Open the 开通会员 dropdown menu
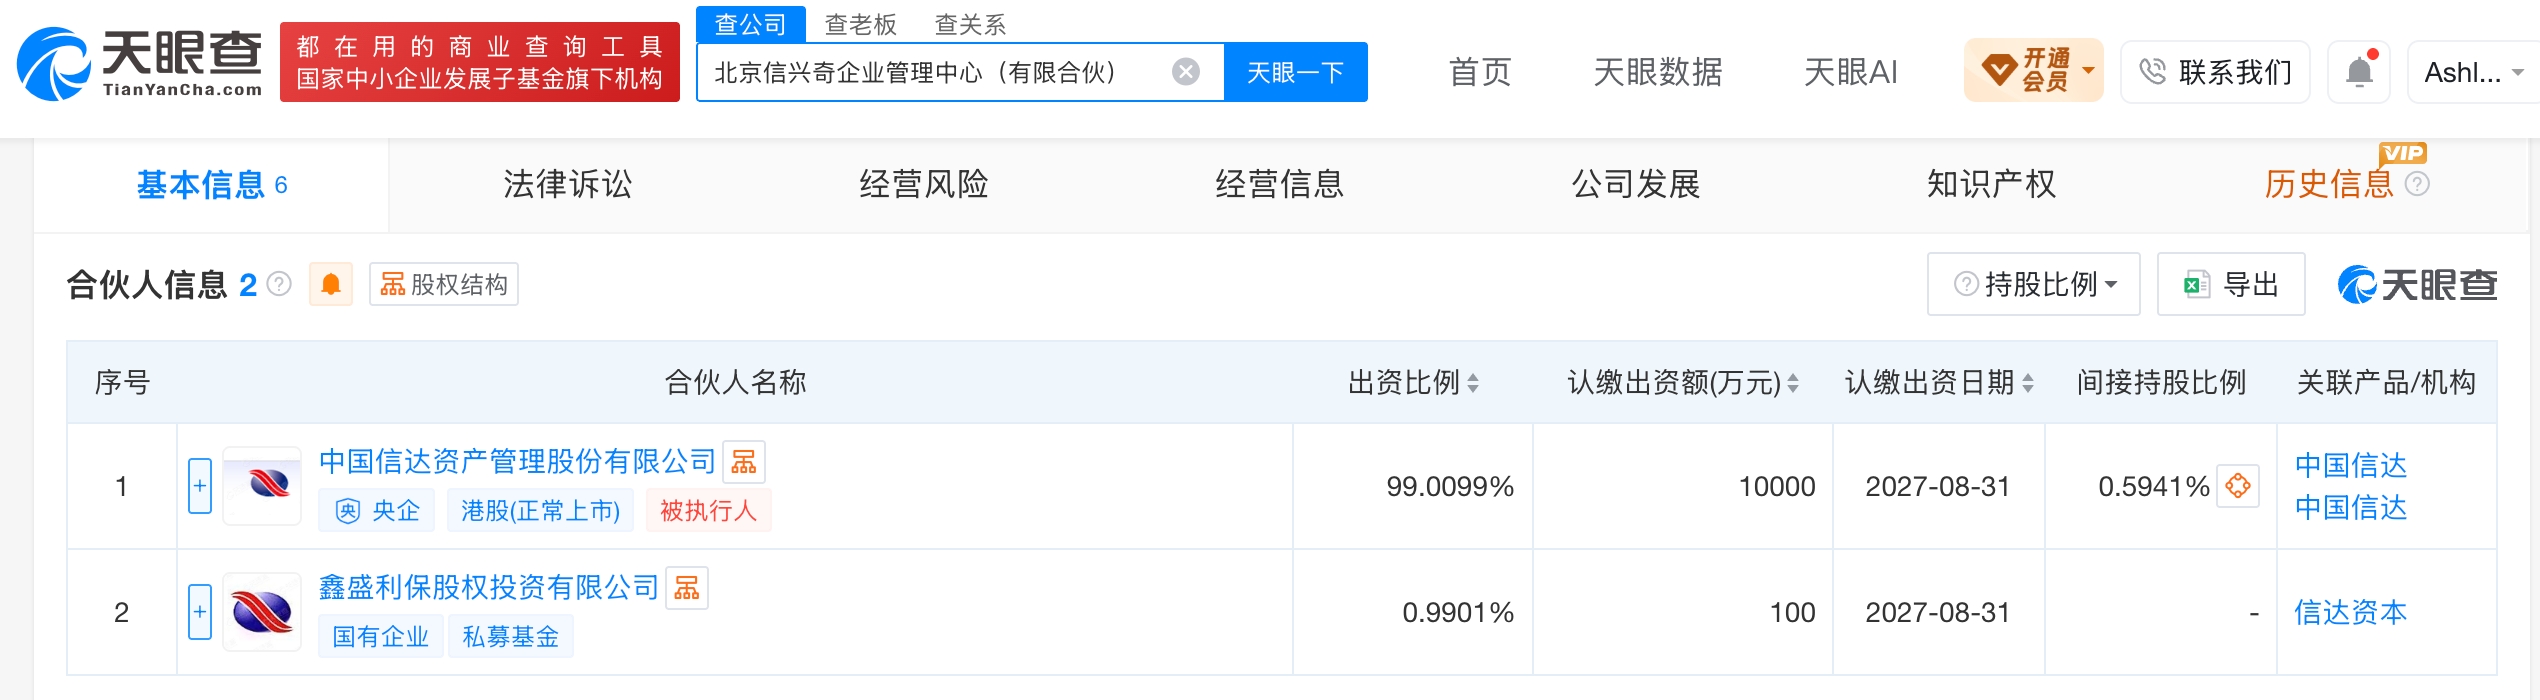 tap(2034, 71)
